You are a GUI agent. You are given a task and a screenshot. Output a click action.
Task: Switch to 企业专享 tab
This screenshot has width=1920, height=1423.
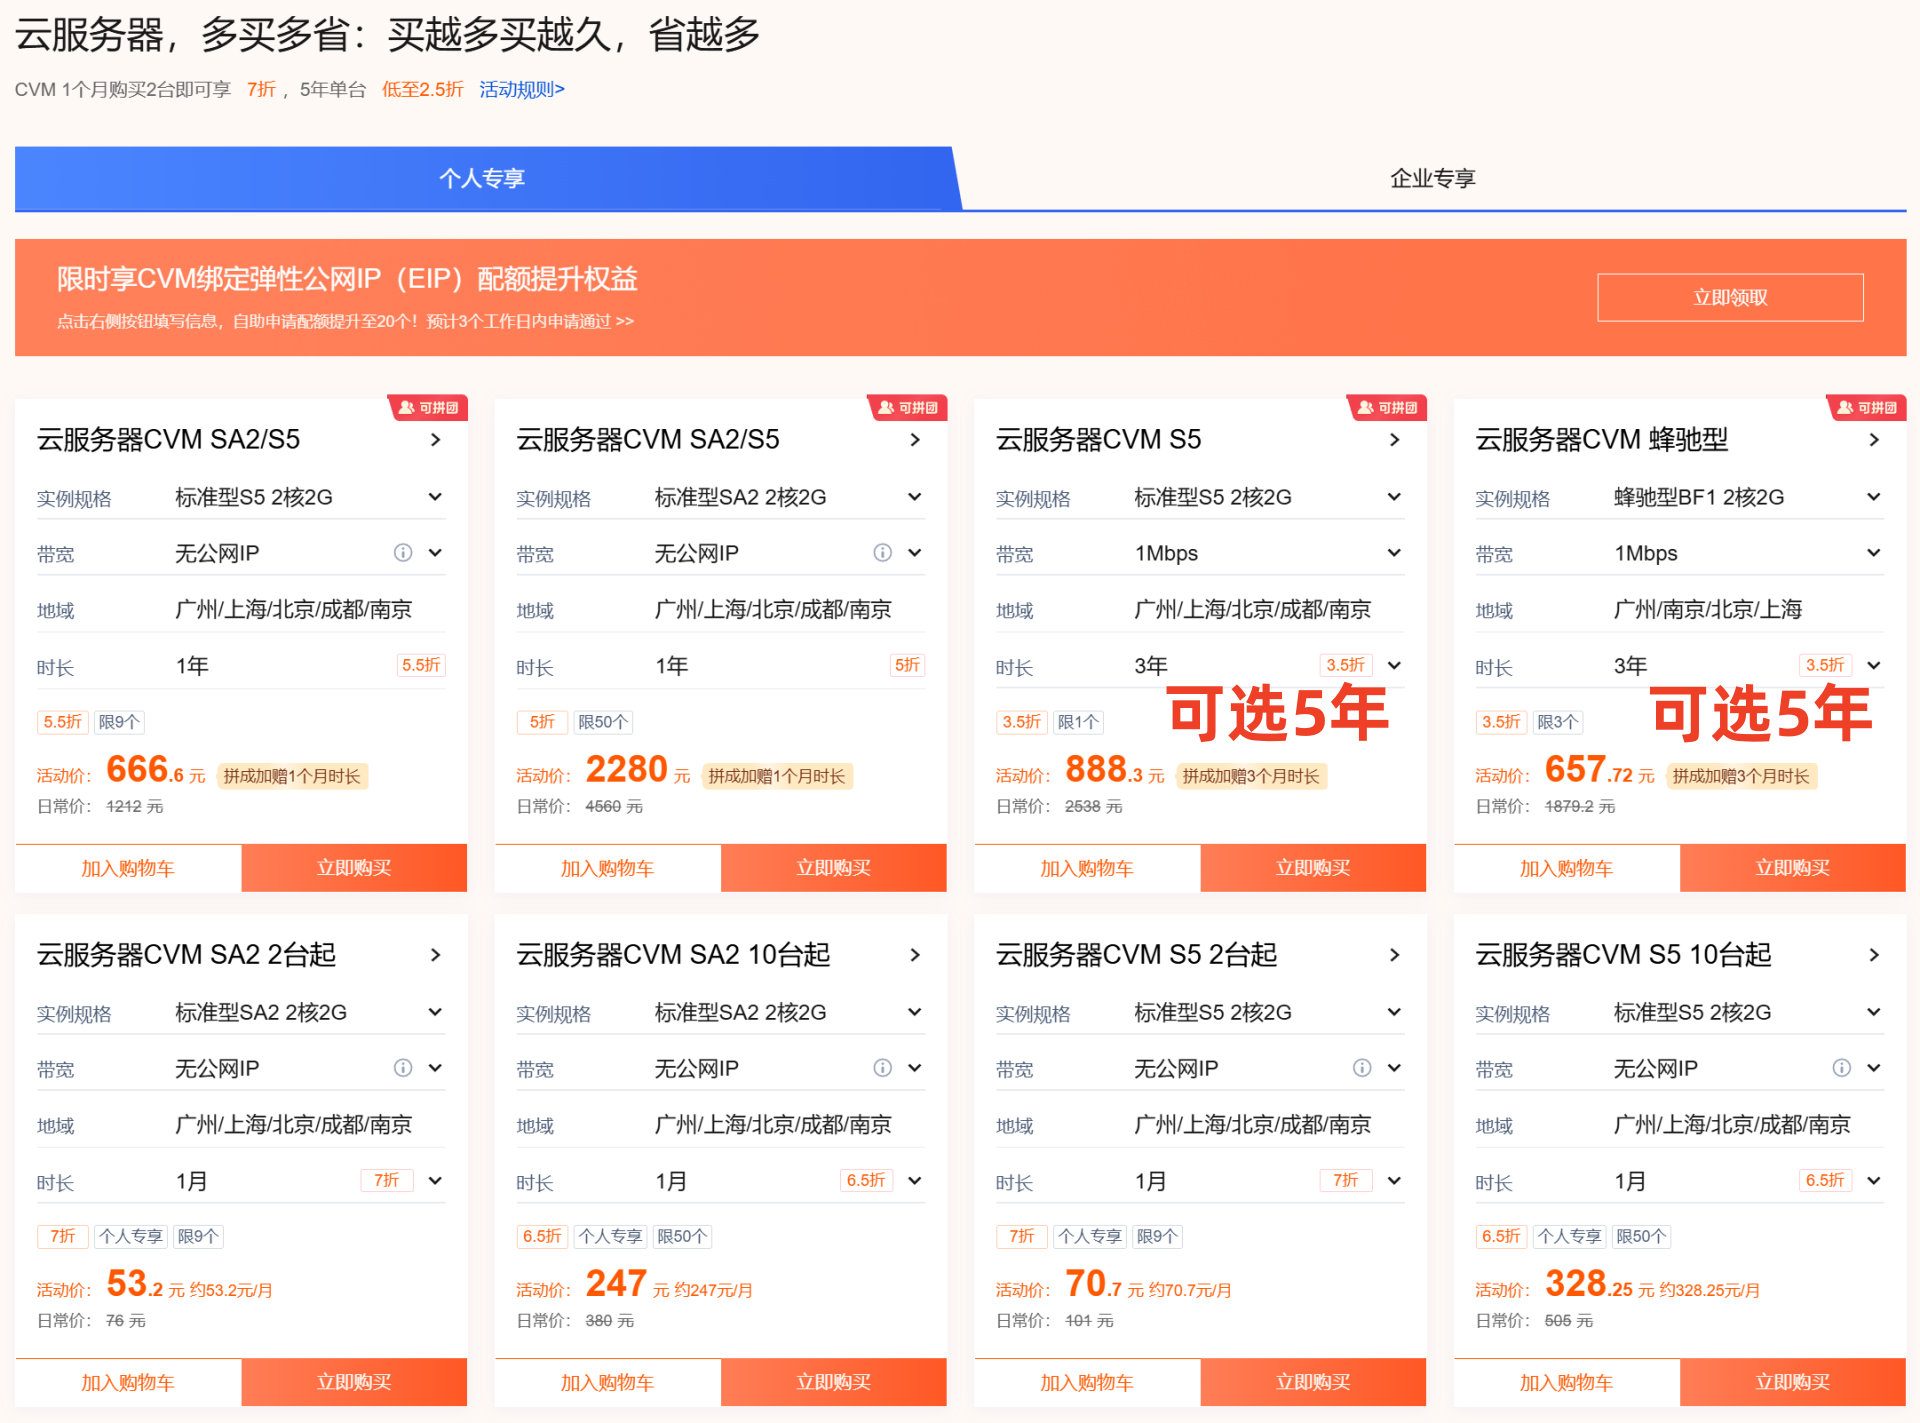(1432, 178)
